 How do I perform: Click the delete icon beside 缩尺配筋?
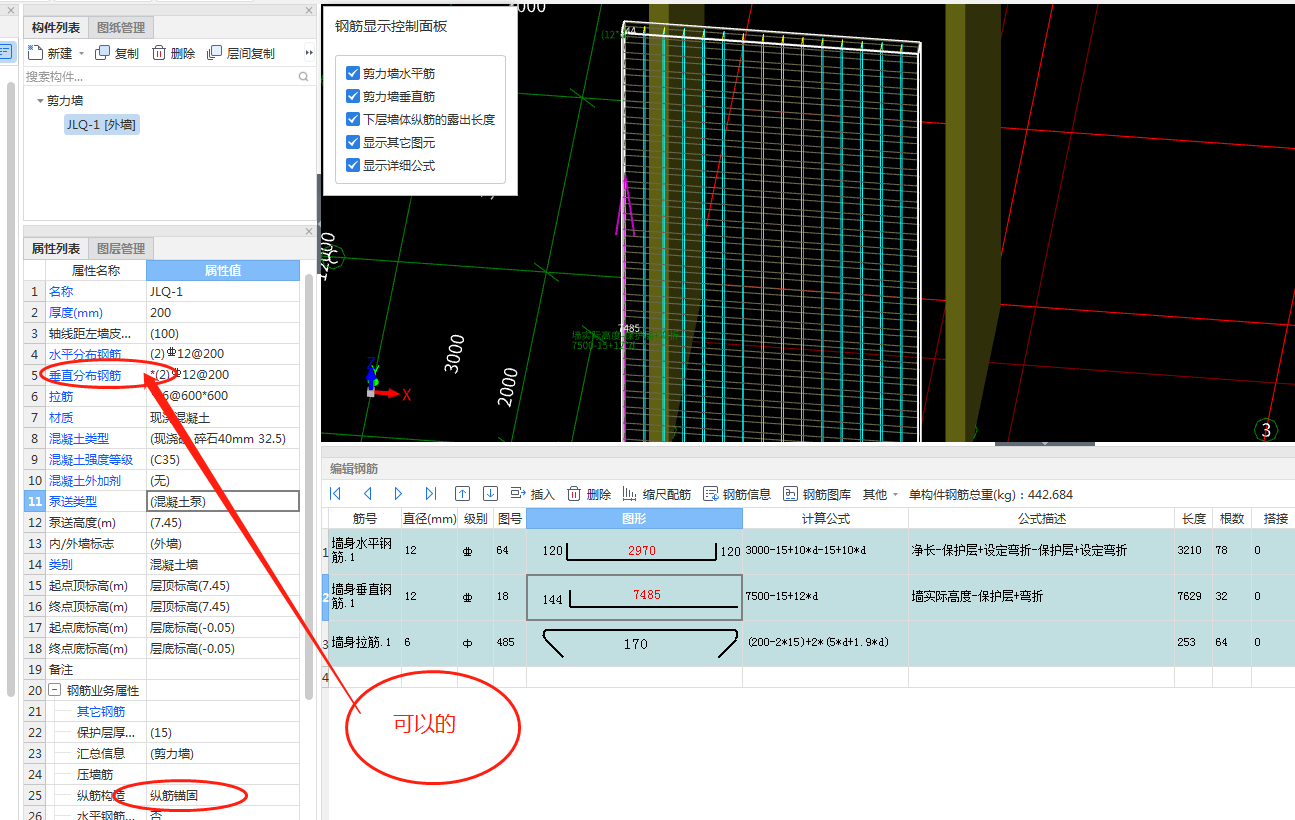(x=574, y=494)
